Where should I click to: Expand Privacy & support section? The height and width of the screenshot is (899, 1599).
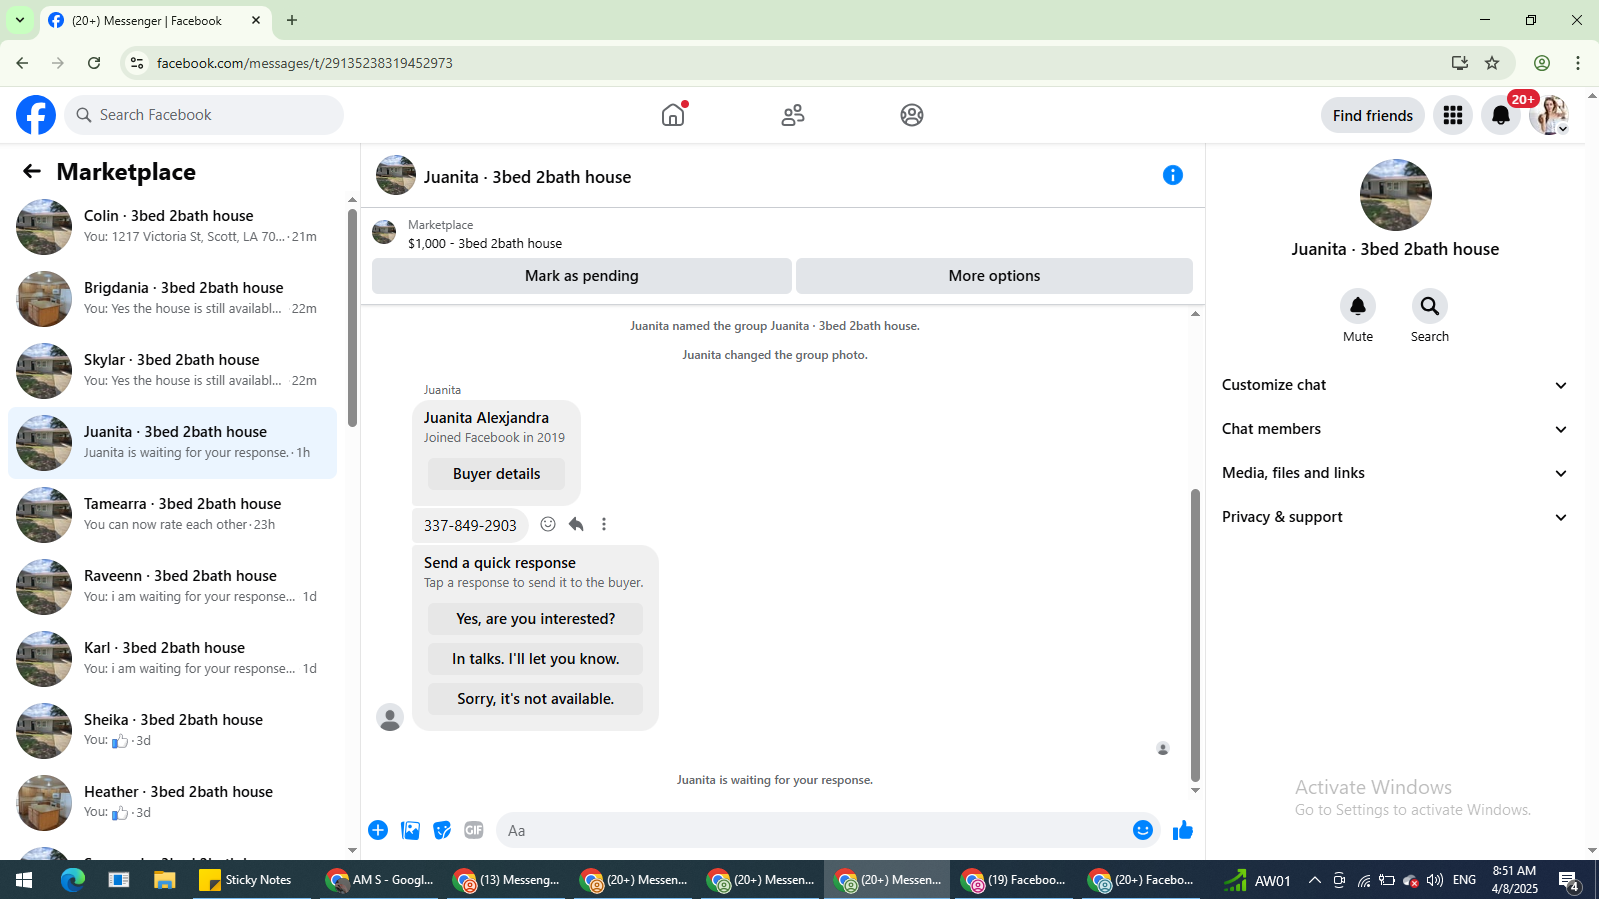tap(1395, 517)
